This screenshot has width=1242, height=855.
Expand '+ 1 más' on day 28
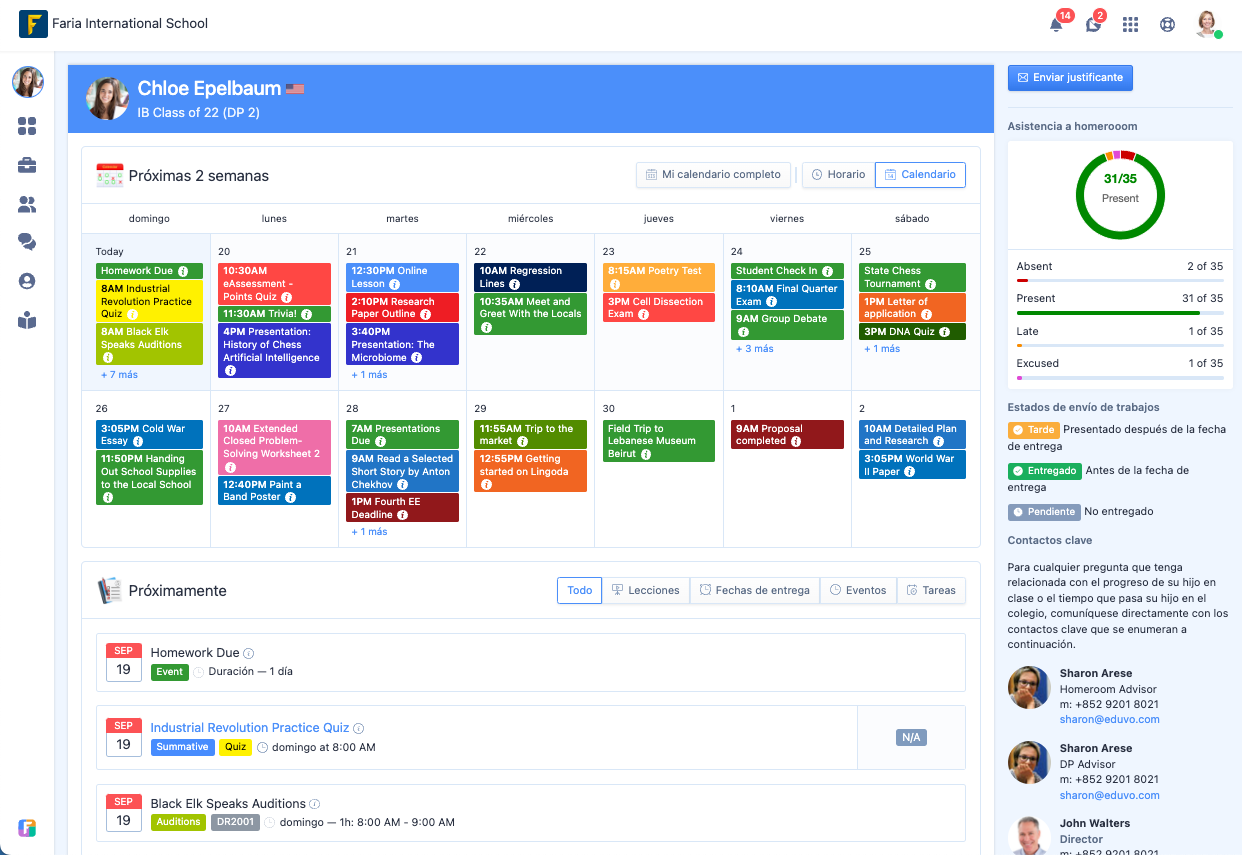click(369, 532)
